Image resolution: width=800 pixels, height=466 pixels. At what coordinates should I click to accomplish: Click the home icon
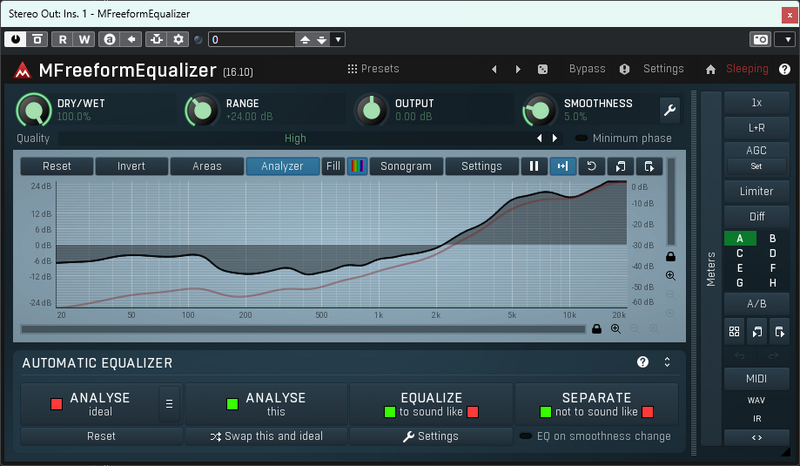tap(710, 69)
